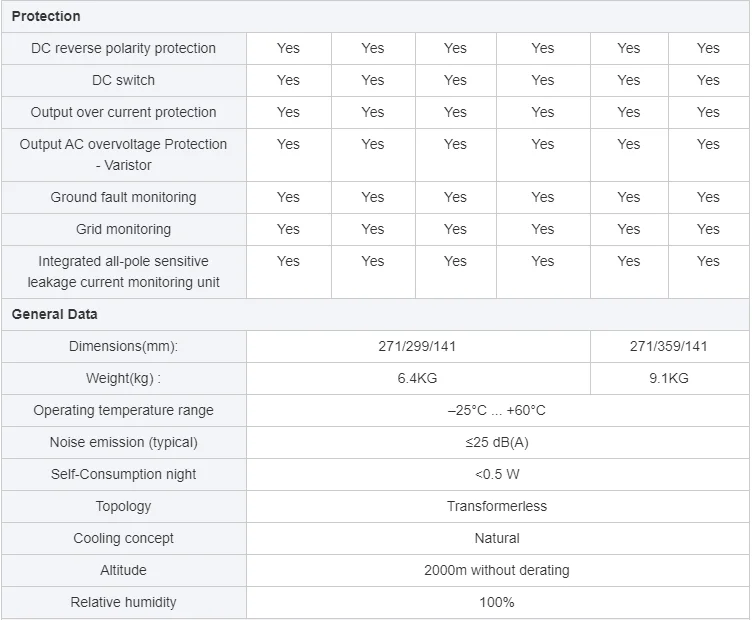Select the −25°C ... +60°C temperature value
The height and width of the screenshot is (620, 752).
(x=496, y=410)
